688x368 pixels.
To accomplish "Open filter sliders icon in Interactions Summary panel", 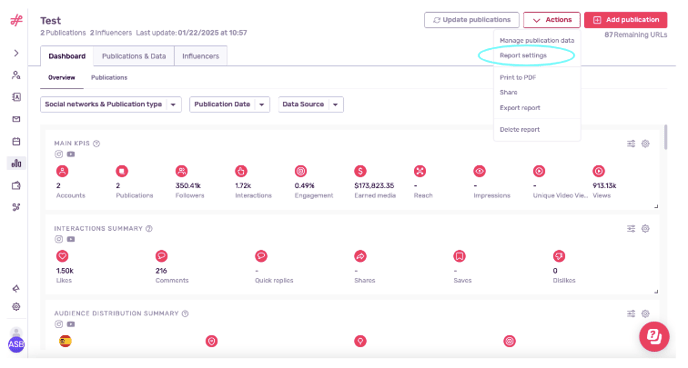I will click(631, 229).
